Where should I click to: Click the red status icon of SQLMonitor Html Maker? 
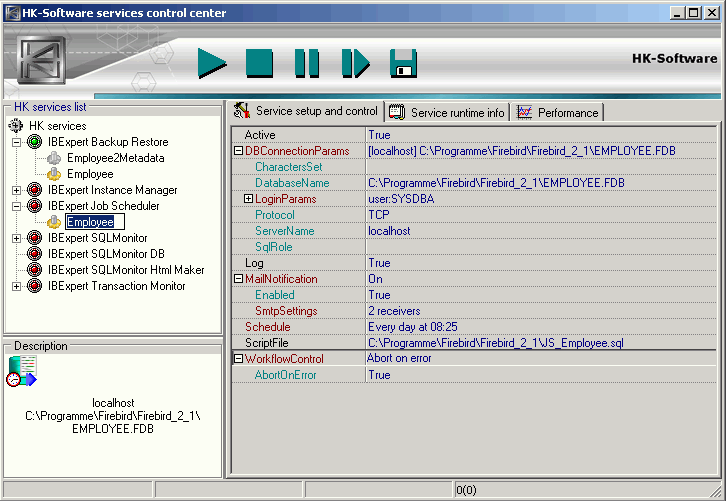coord(34,269)
